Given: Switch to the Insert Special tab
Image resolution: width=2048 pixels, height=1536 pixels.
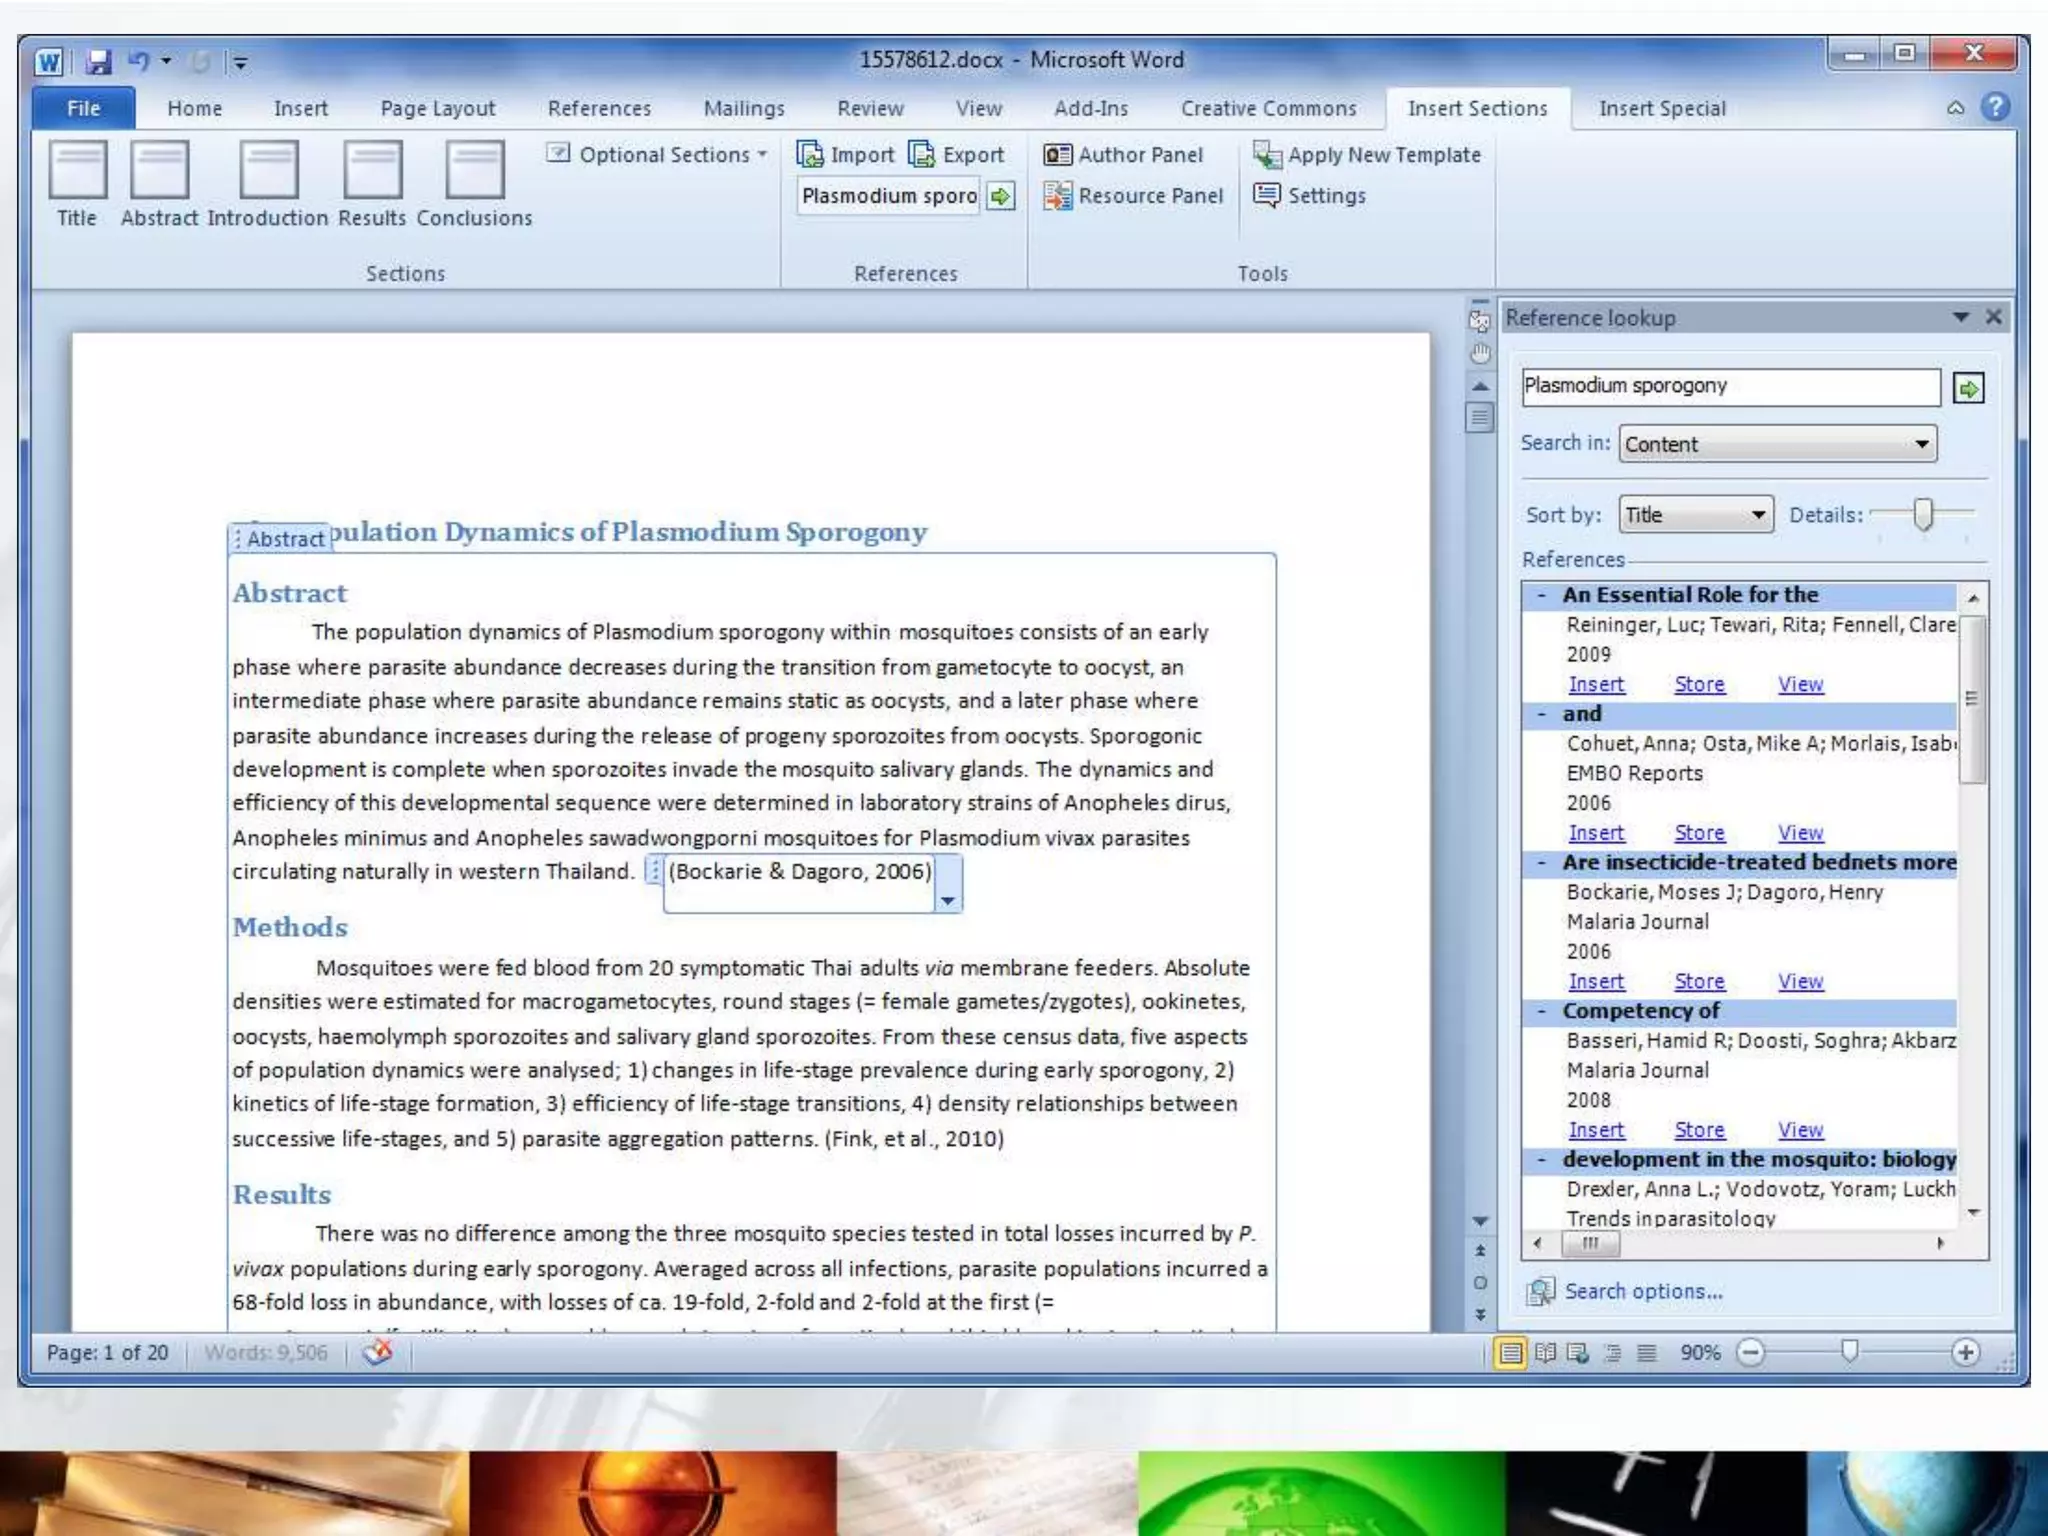Looking at the screenshot, I should 1661,109.
